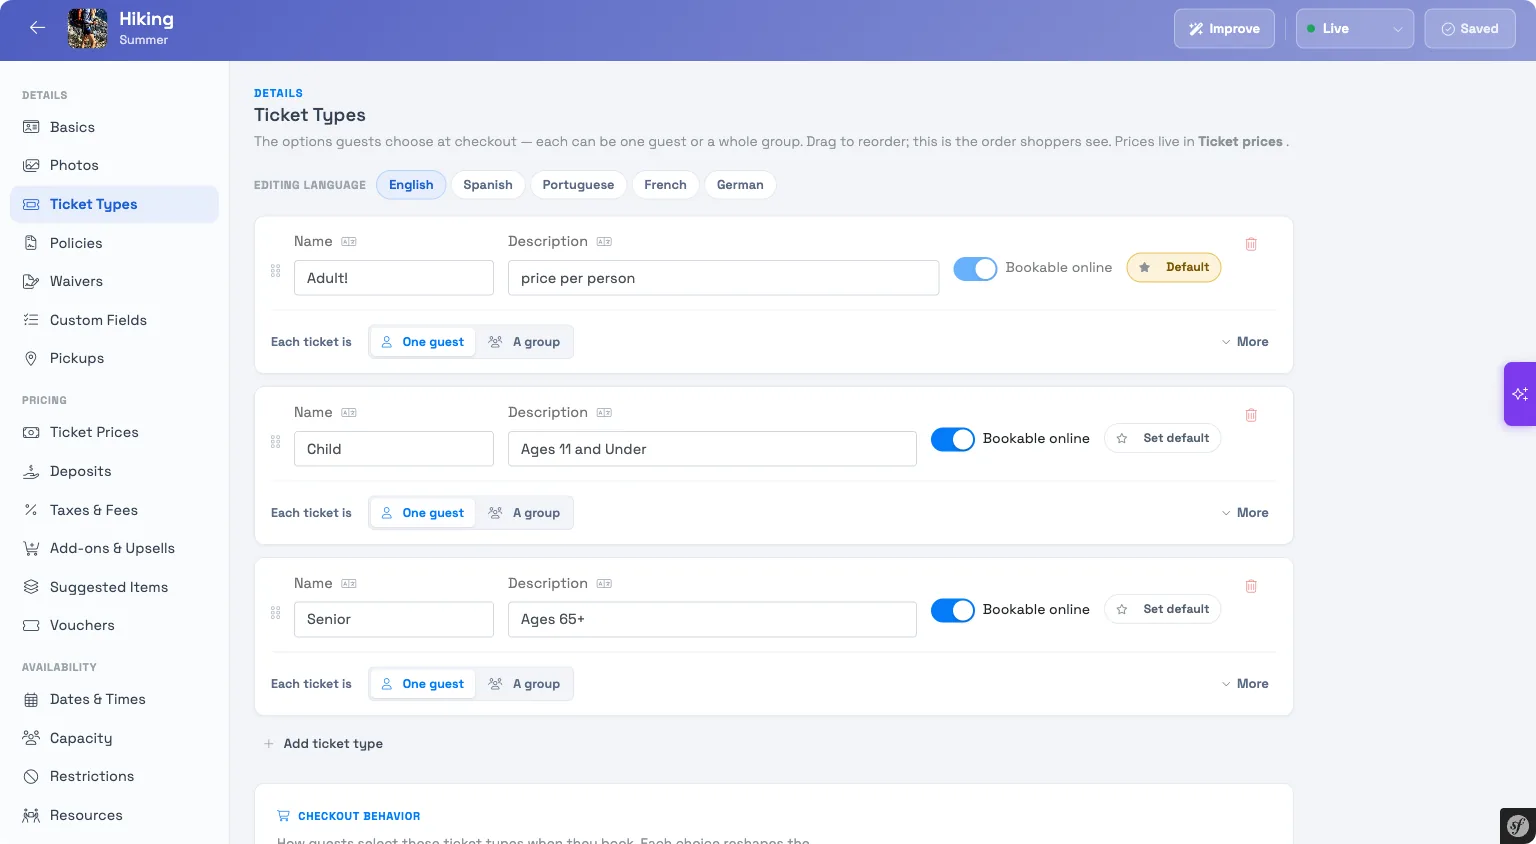This screenshot has height=844, width=1536.
Task: Click the back arrow in header
Action: click(x=37, y=28)
